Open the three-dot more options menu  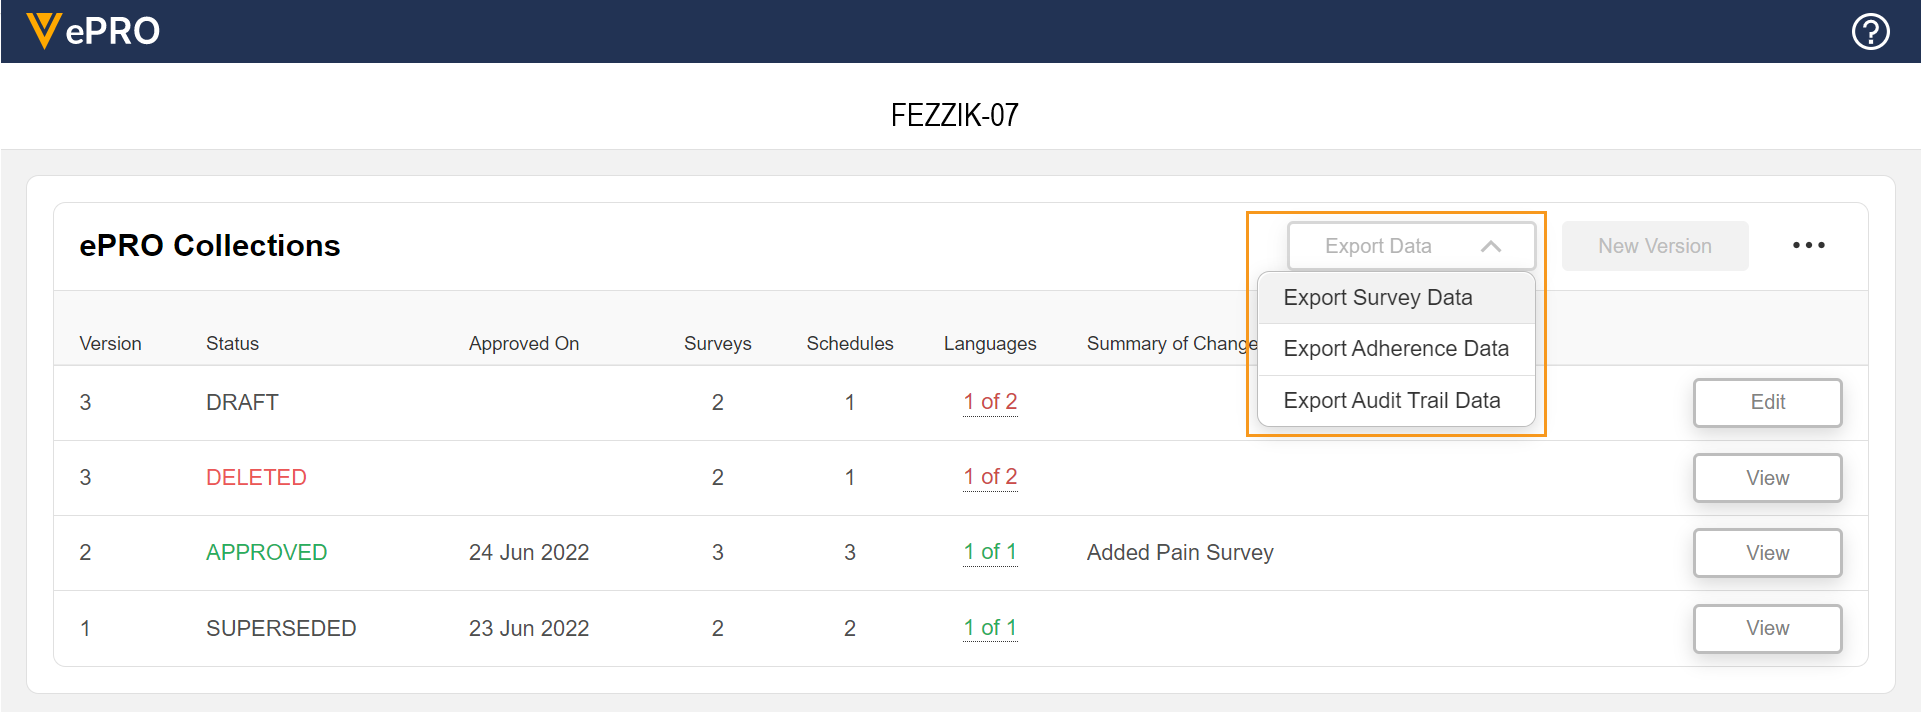[x=1808, y=245]
